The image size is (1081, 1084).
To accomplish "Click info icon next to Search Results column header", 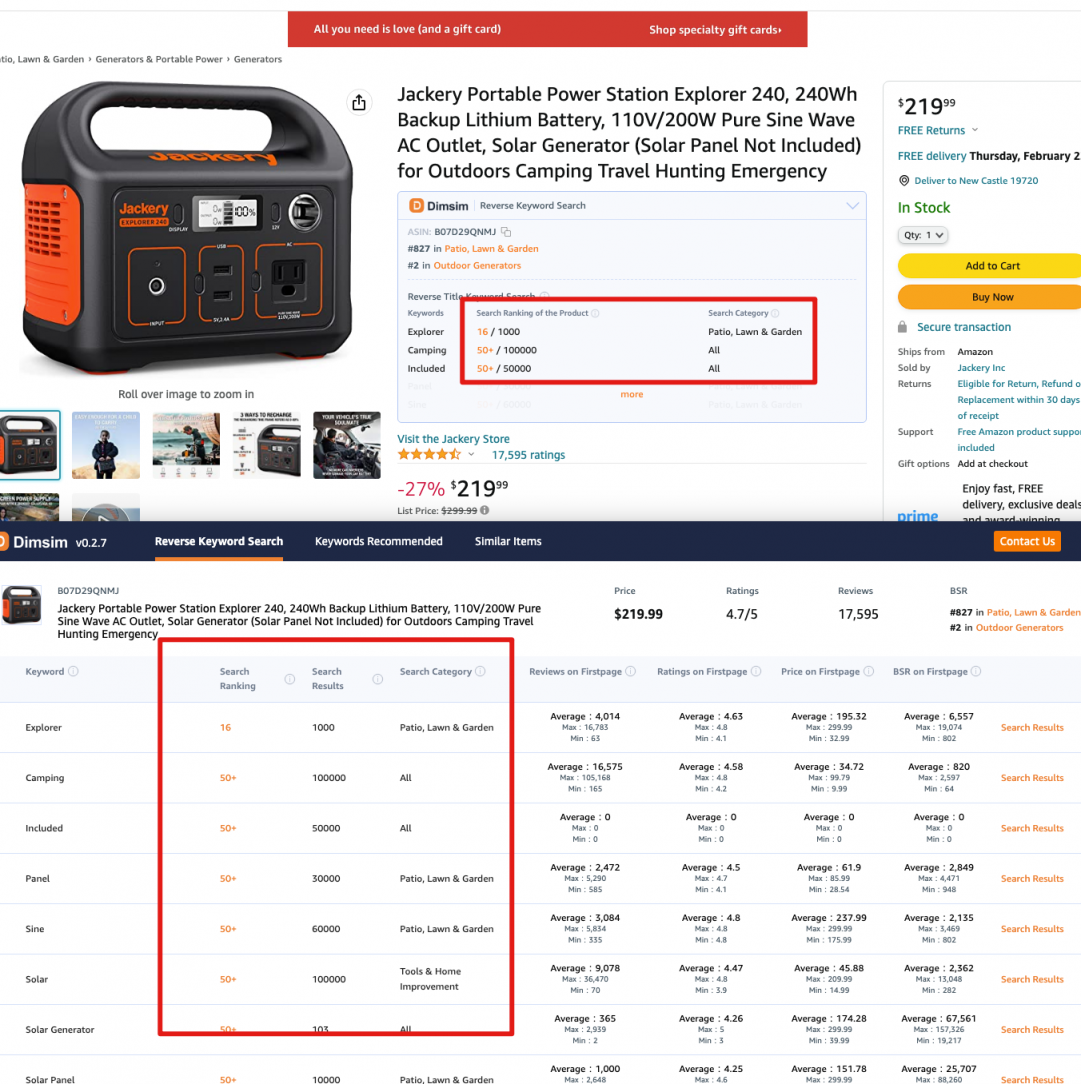I will tap(377, 679).
